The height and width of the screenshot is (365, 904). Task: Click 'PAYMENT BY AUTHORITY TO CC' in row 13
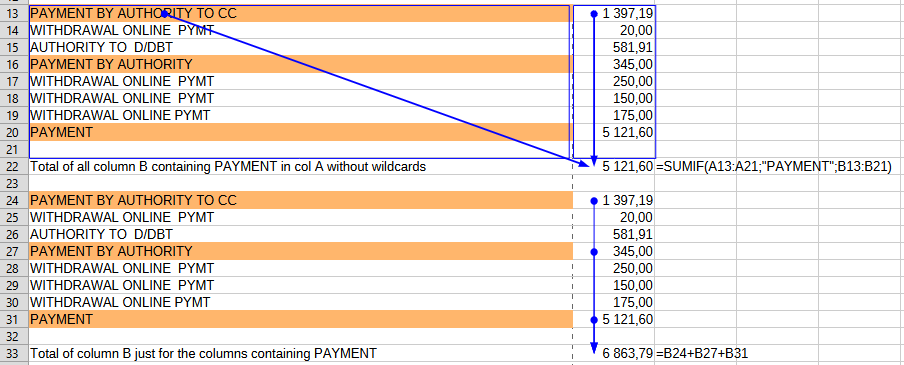(x=133, y=13)
